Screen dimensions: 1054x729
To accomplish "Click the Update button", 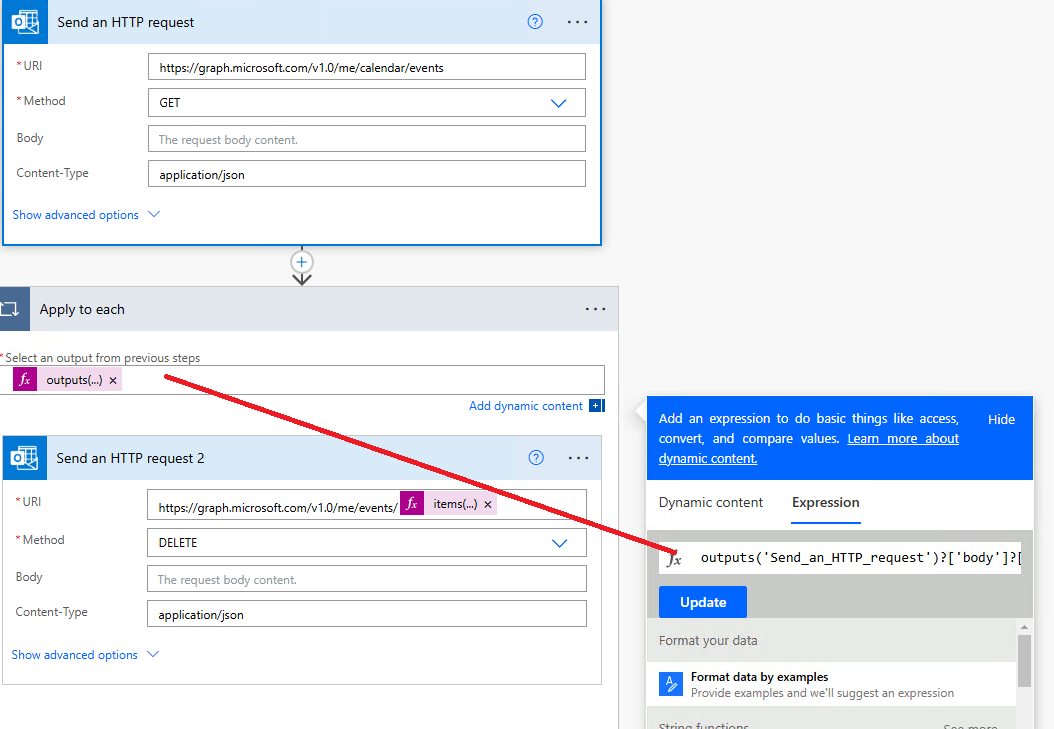I will (702, 601).
